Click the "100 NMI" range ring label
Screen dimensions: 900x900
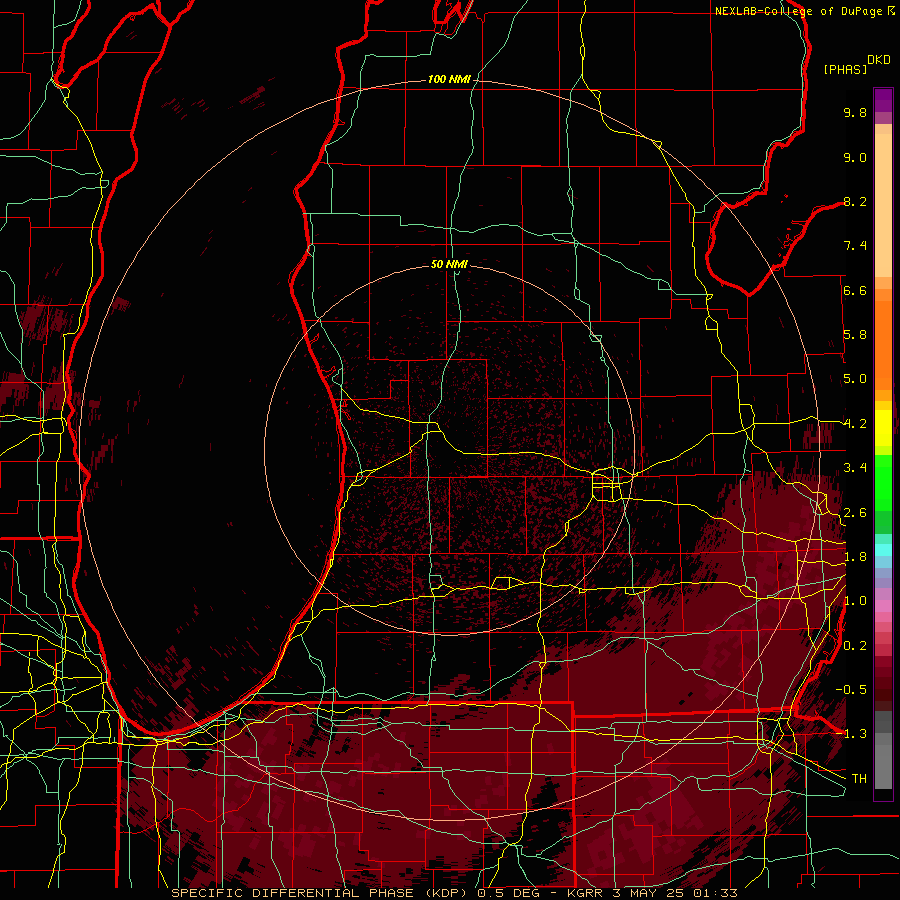coord(449,79)
